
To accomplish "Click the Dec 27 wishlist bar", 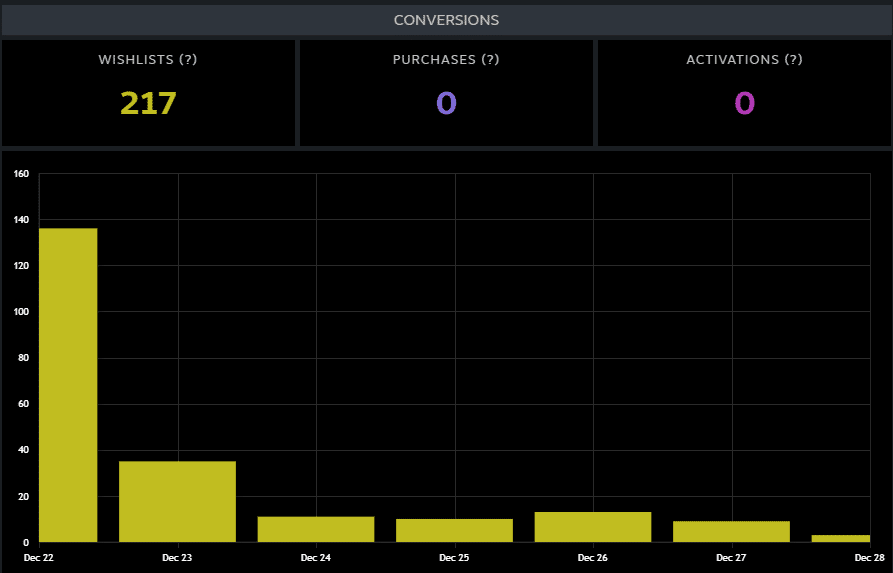I will pos(731,531).
